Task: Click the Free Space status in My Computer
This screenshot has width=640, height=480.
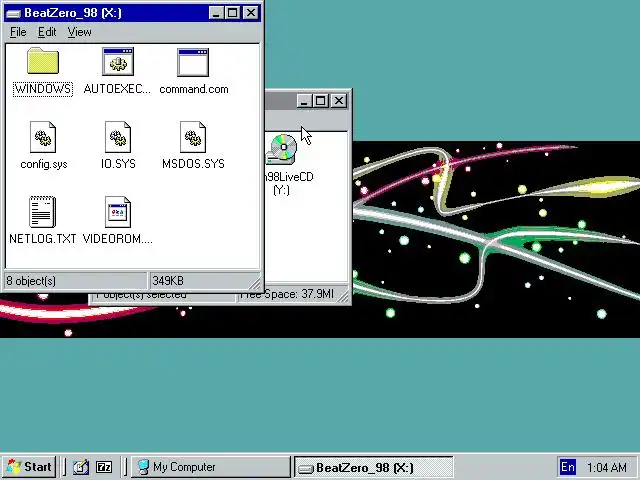Action: click(287, 294)
